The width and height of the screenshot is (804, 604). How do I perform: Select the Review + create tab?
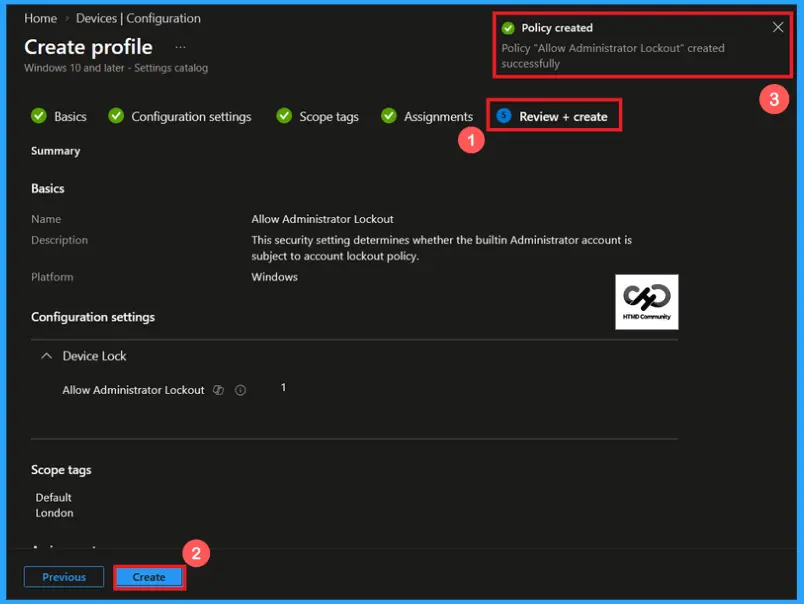552,116
